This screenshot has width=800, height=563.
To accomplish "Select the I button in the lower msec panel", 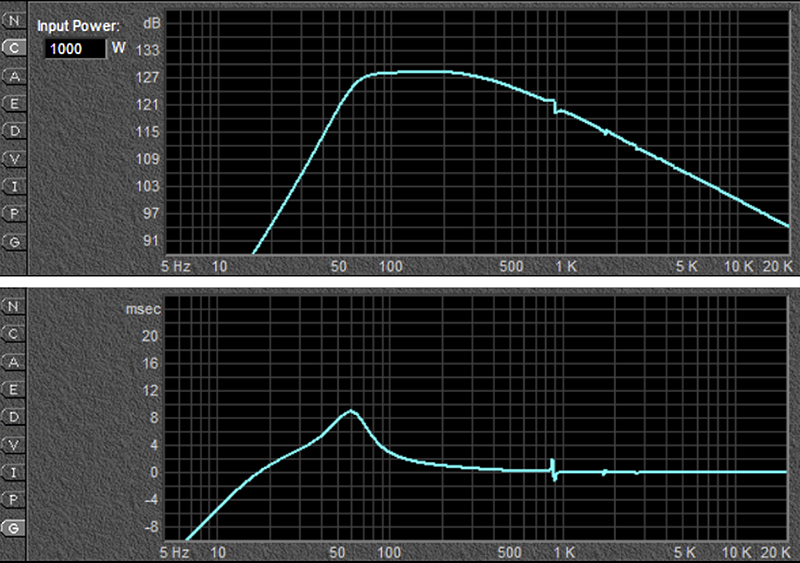I will pyautogui.click(x=13, y=473).
